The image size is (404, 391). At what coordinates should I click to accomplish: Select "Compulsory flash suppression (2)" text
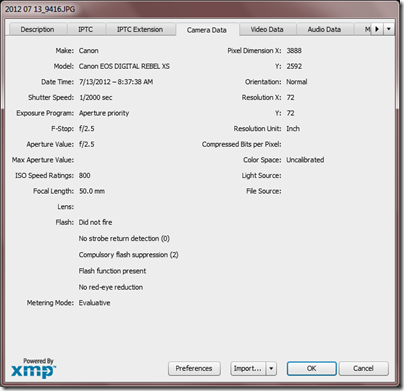(129, 255)
